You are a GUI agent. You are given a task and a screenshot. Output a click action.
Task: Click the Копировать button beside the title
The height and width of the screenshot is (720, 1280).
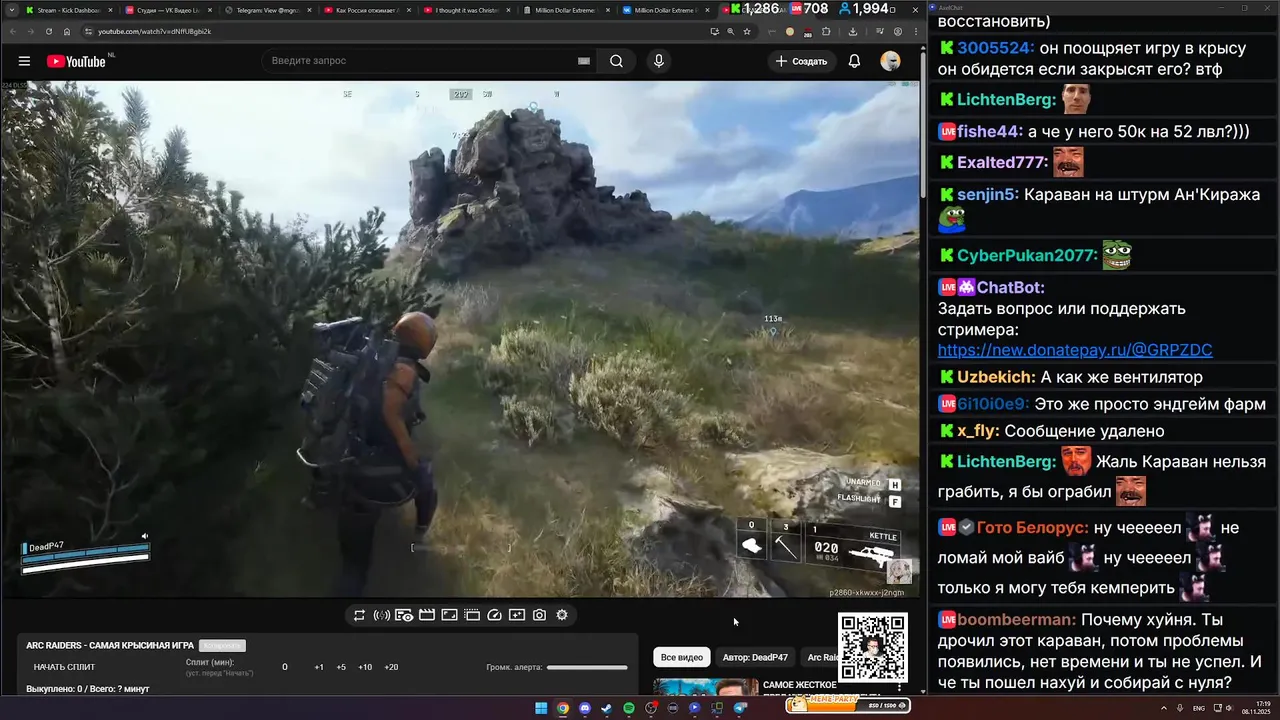pos(222,646)
